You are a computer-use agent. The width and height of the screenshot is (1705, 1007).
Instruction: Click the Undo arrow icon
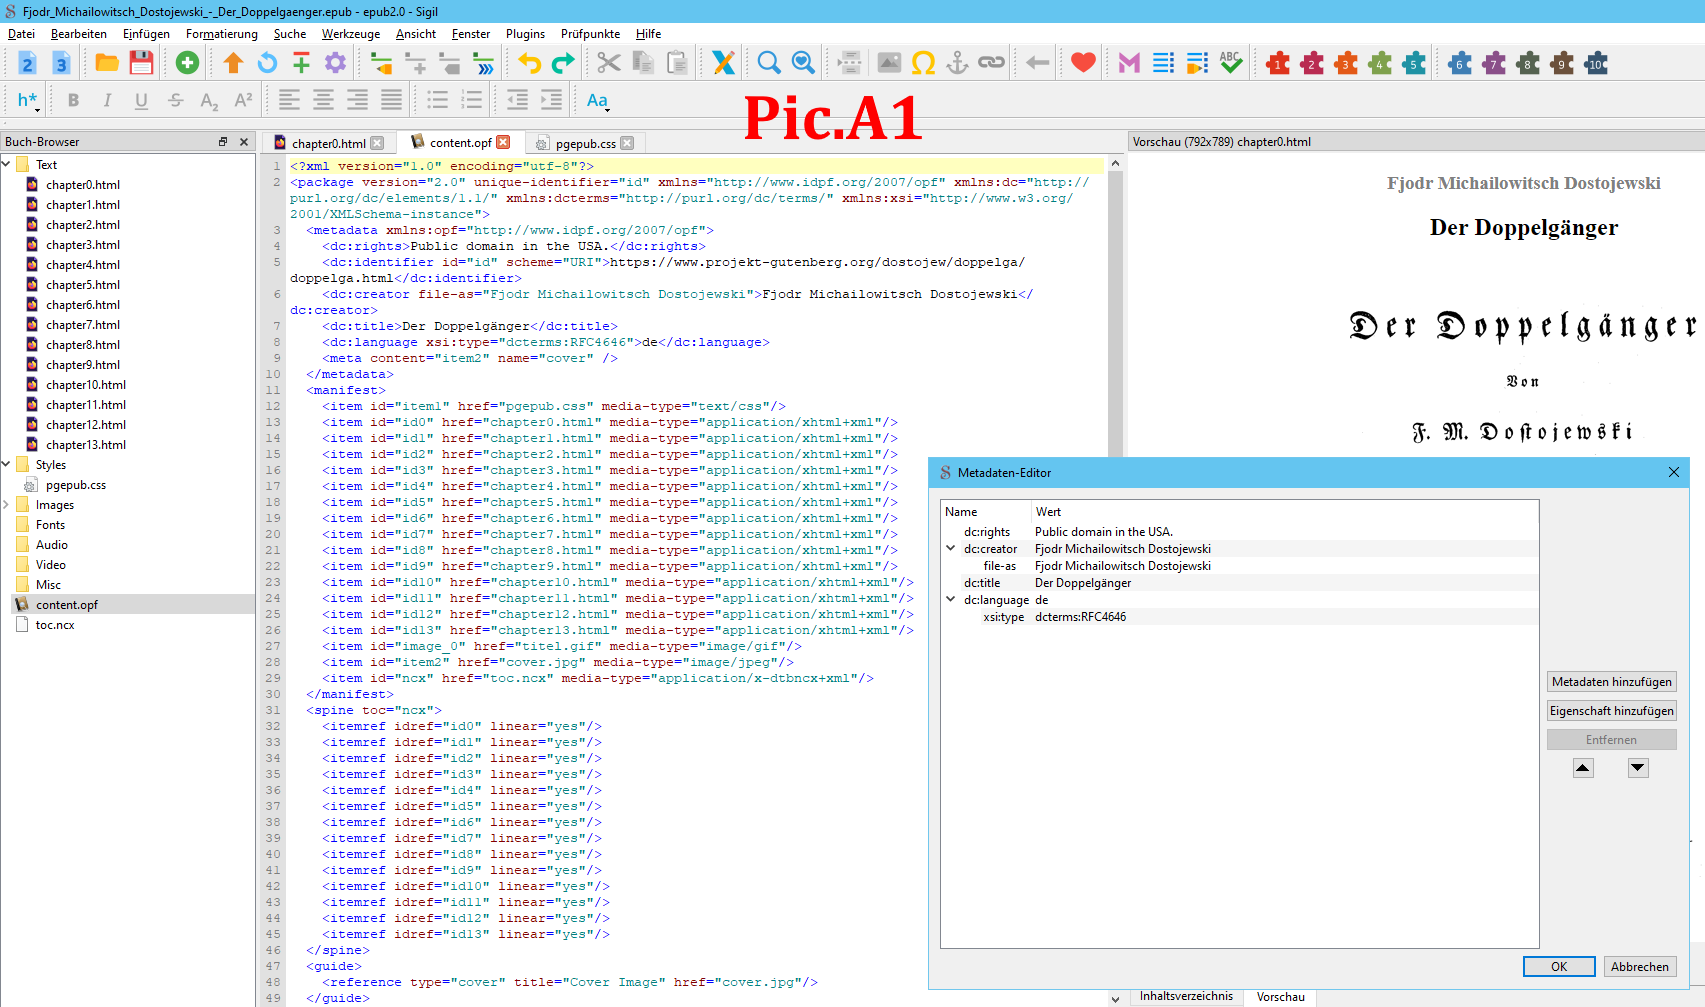(529, 63)
